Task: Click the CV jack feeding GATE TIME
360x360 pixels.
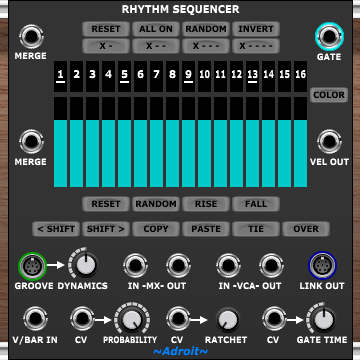Action: tap(274, 319)
